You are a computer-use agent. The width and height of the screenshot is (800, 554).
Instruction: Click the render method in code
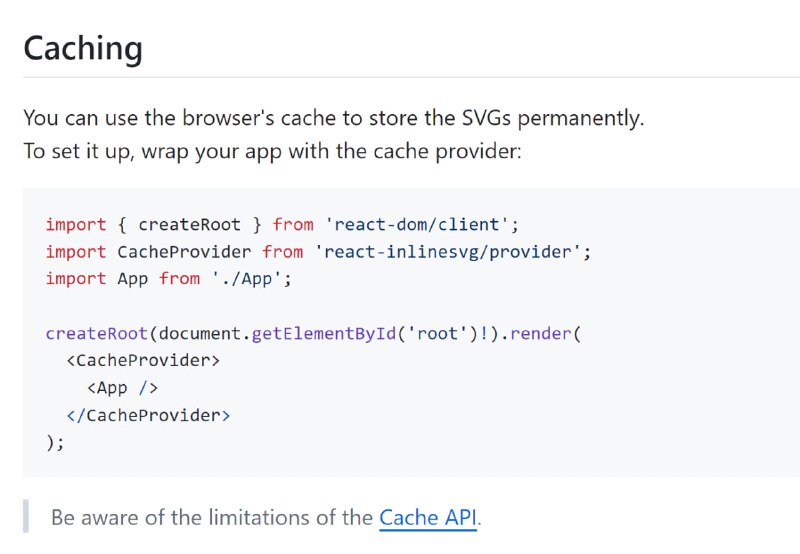point(541,333)
